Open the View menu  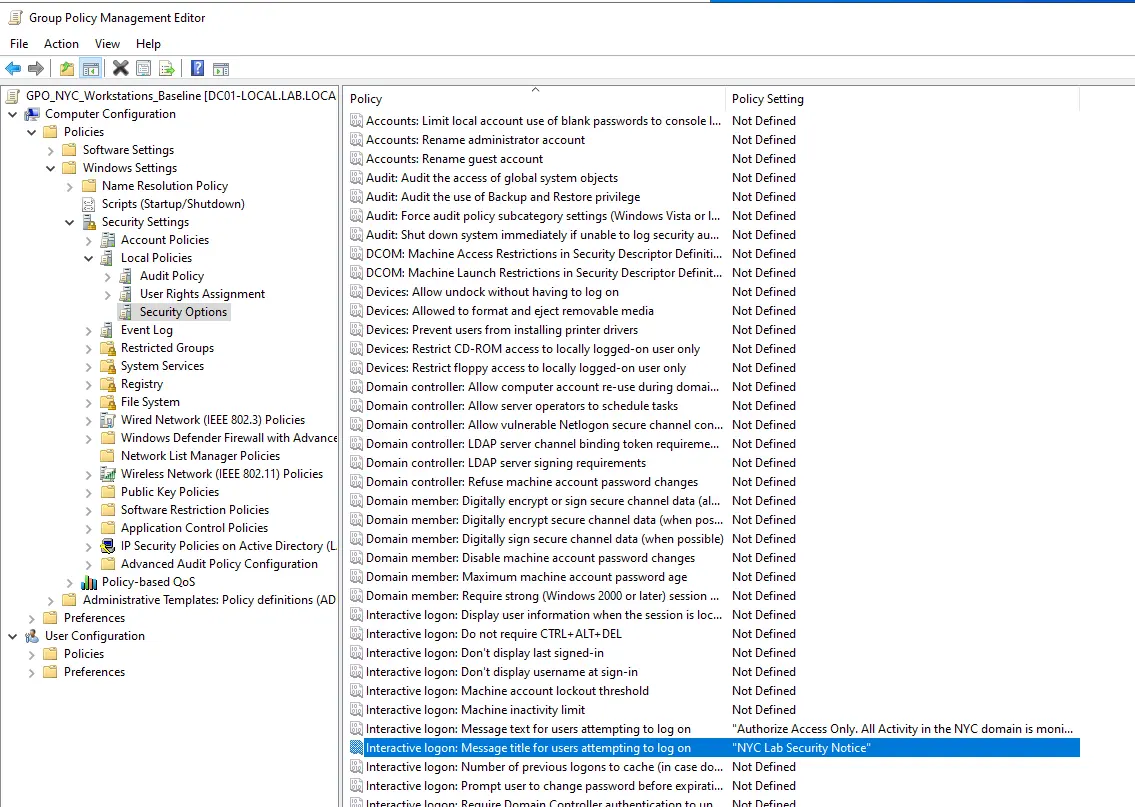click(x=107, y=43)
